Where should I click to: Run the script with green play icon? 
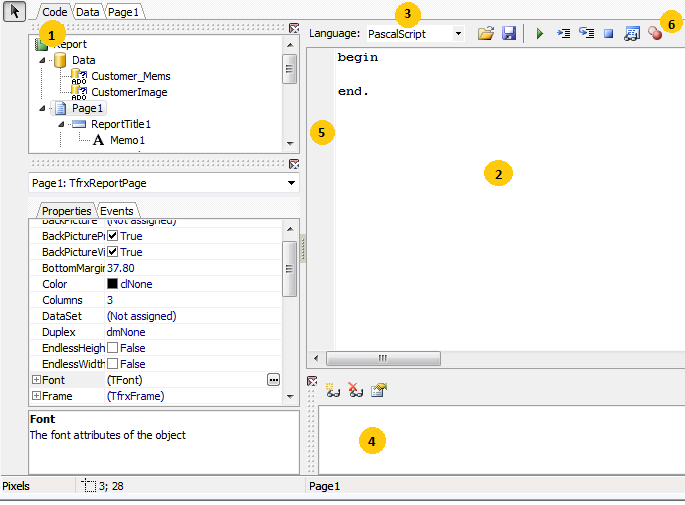(540, 33)
